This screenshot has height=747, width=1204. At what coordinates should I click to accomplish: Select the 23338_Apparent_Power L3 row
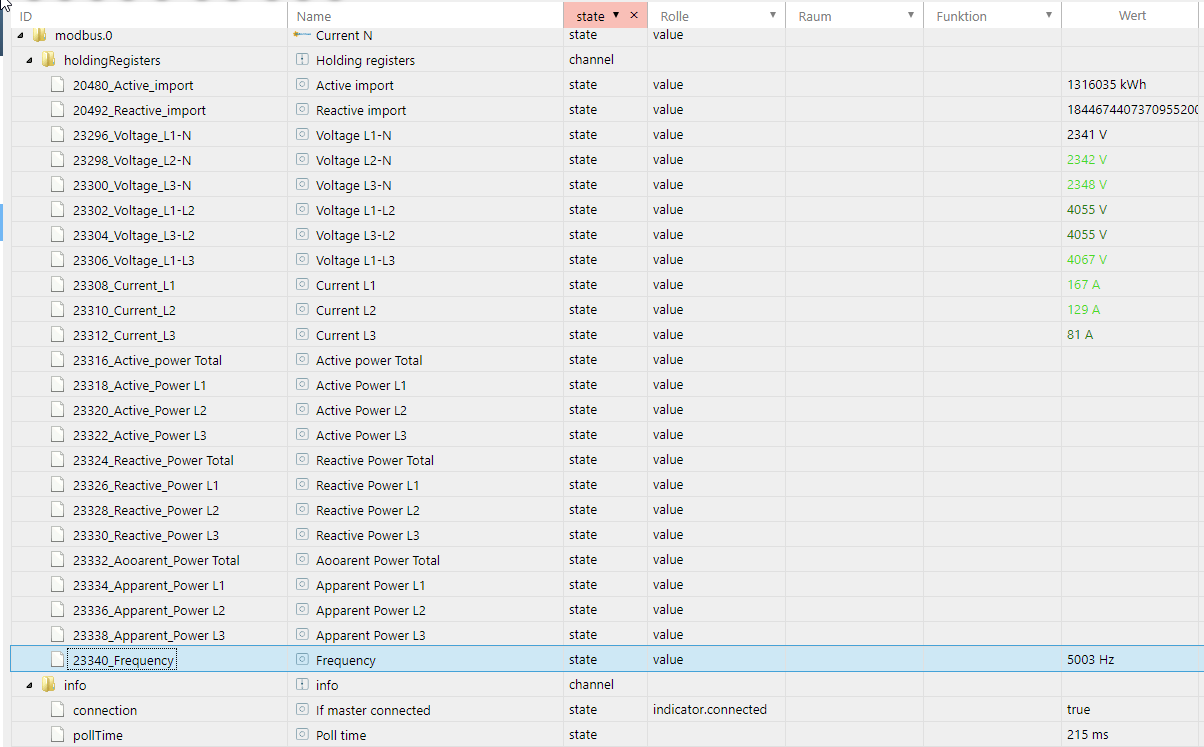click(x=607, y=635)
